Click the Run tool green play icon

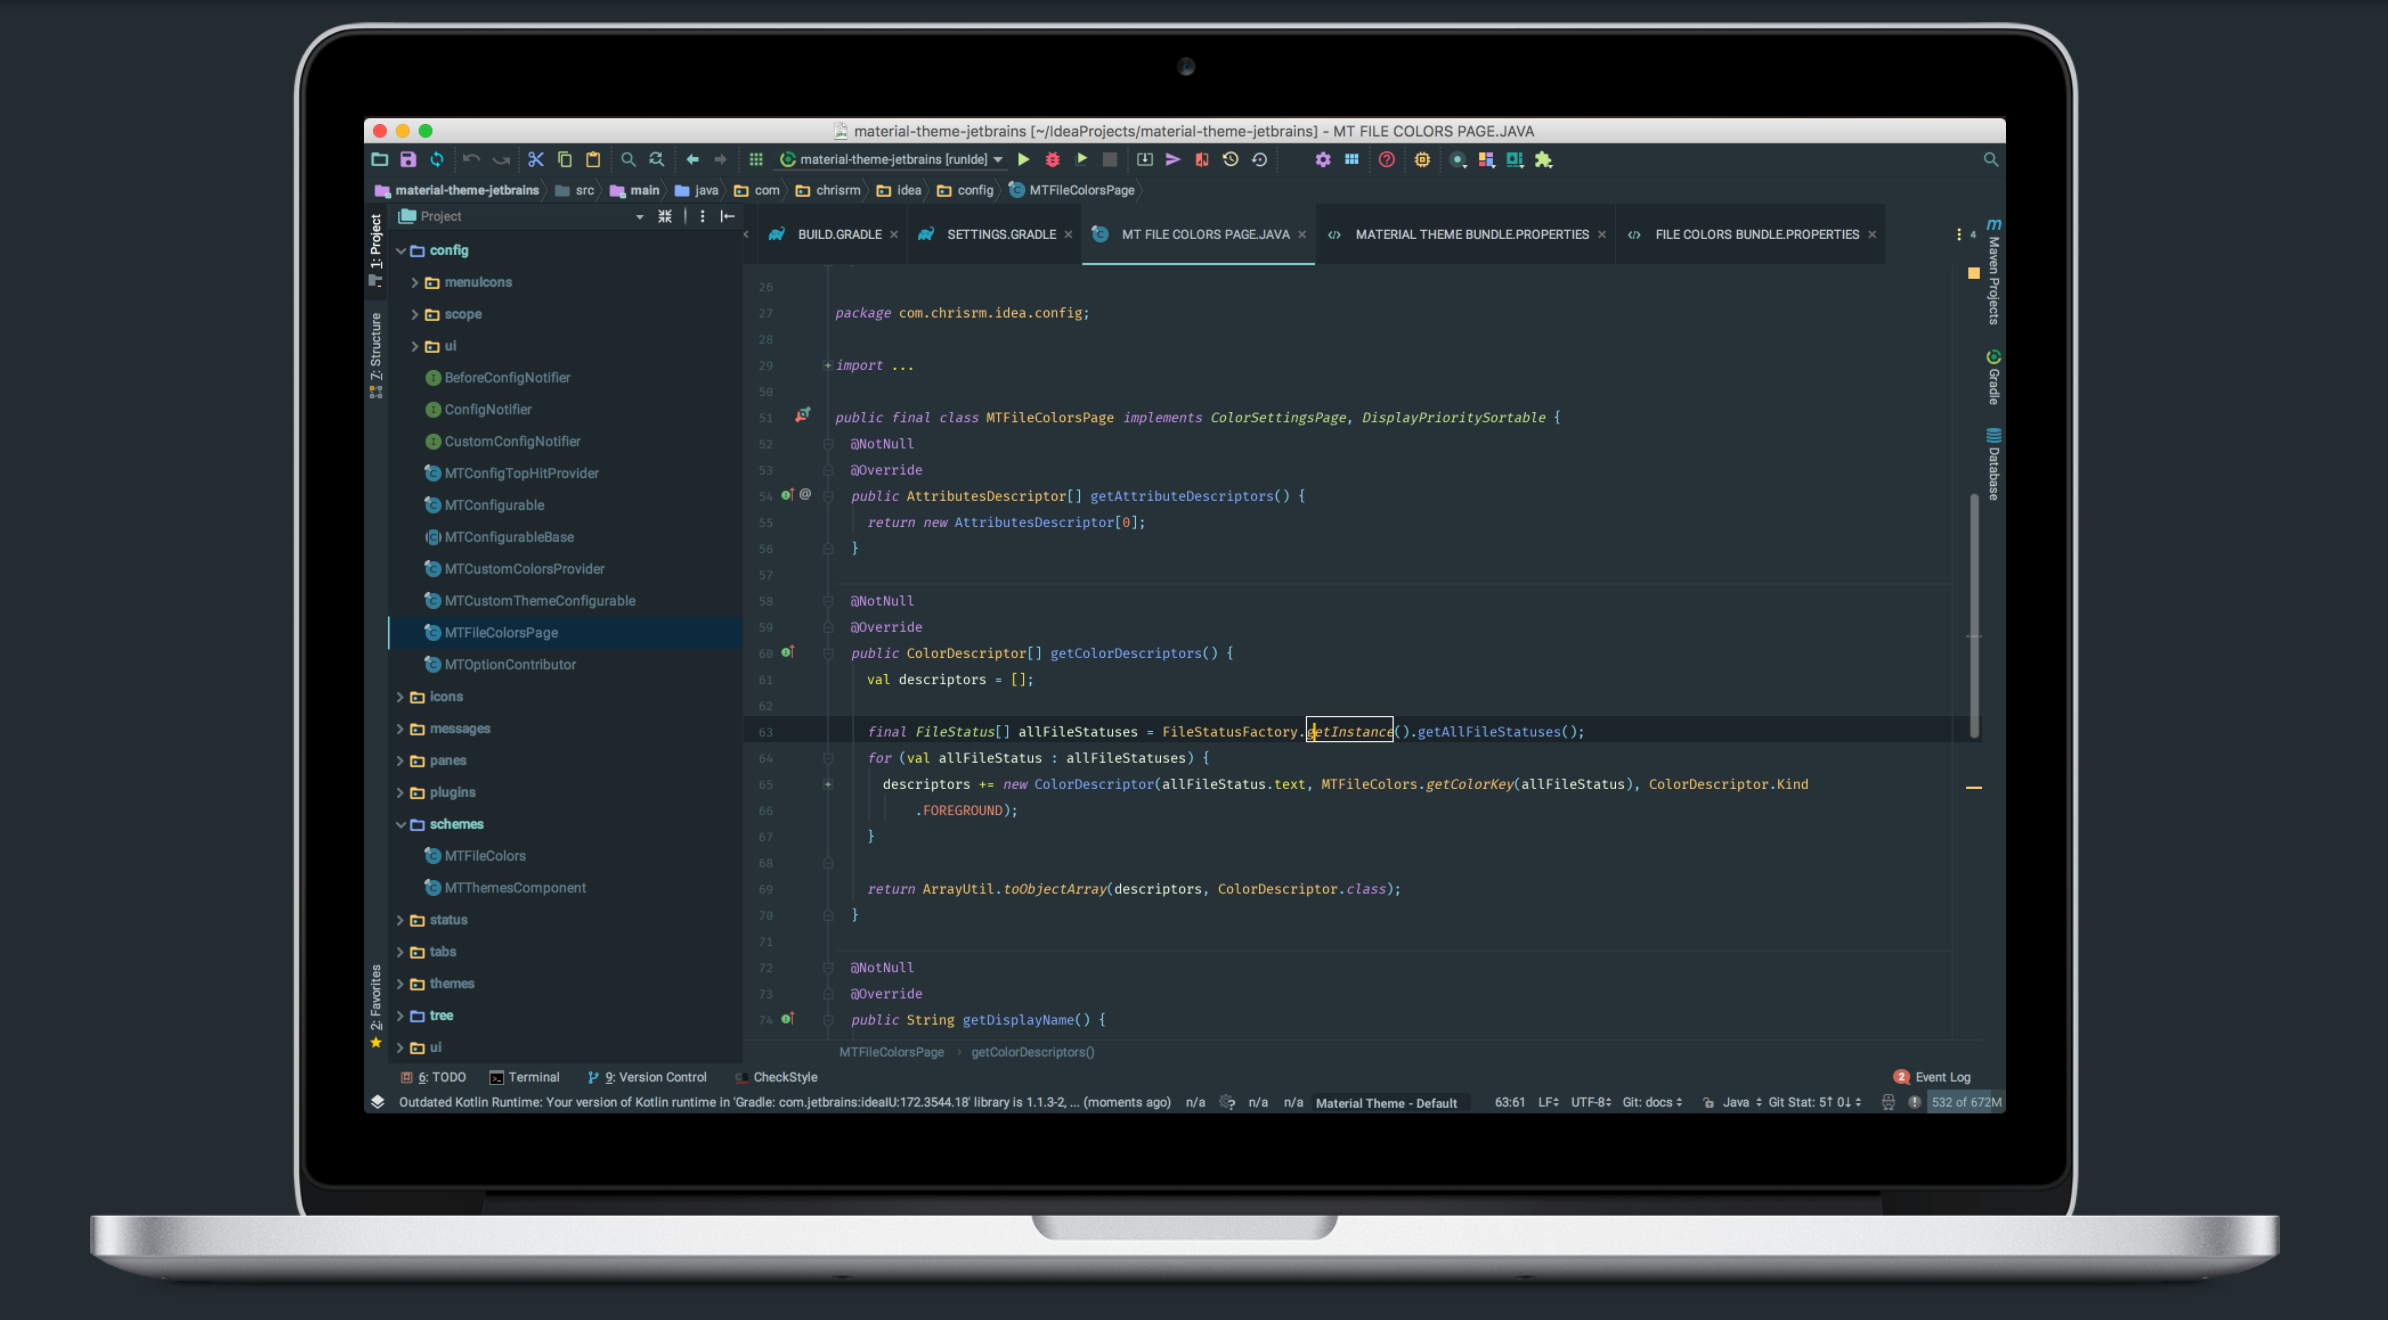1024,159
